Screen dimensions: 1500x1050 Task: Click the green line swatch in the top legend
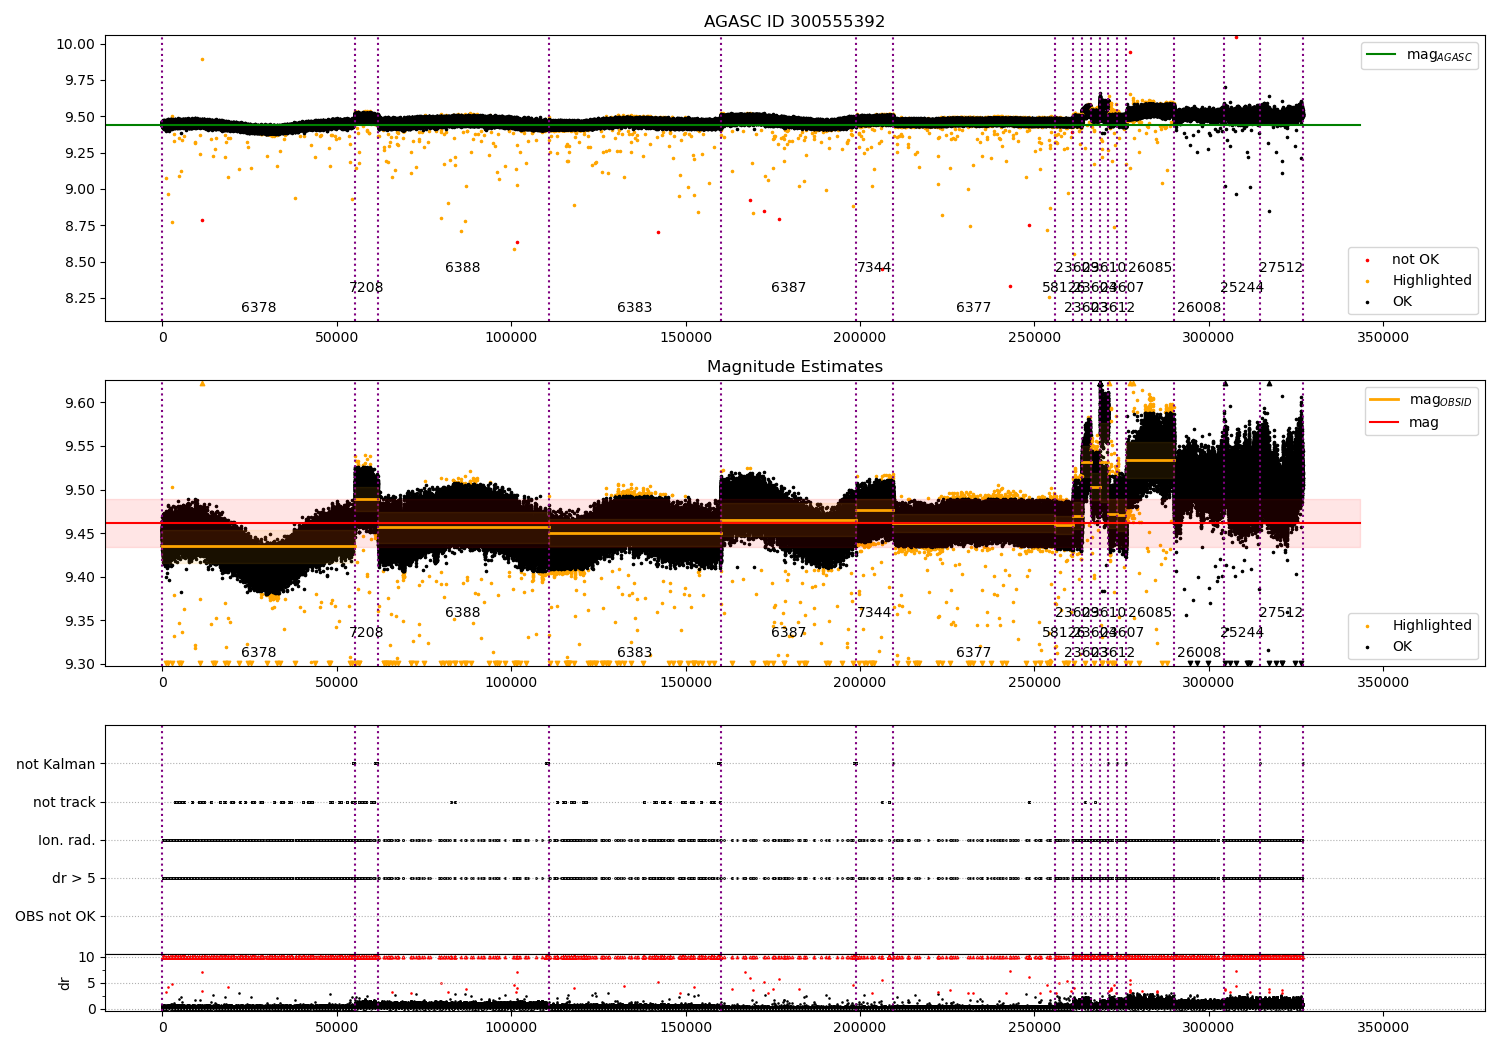coord(1382,55)
